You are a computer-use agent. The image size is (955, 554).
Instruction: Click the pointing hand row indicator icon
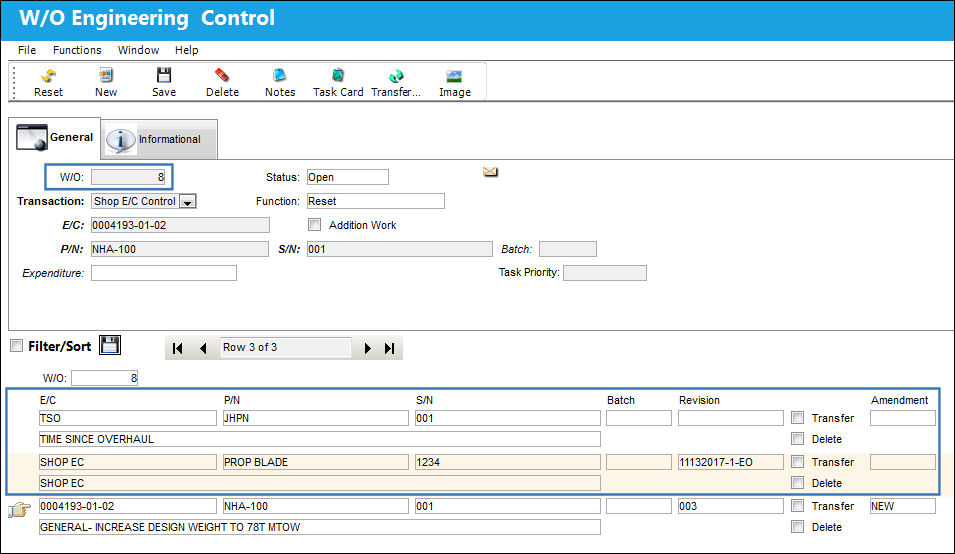pos(19,509)
